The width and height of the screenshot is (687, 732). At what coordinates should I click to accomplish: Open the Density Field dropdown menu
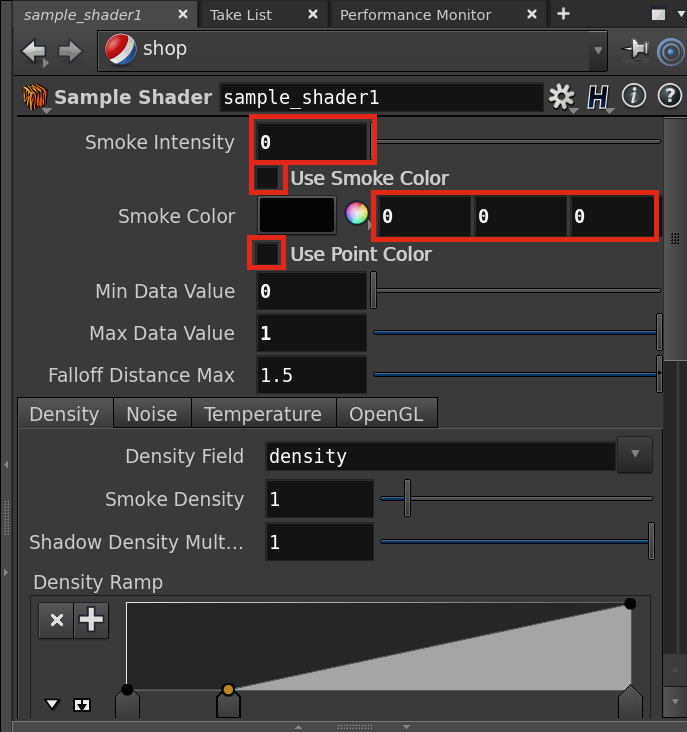click(x=635, y=455)
